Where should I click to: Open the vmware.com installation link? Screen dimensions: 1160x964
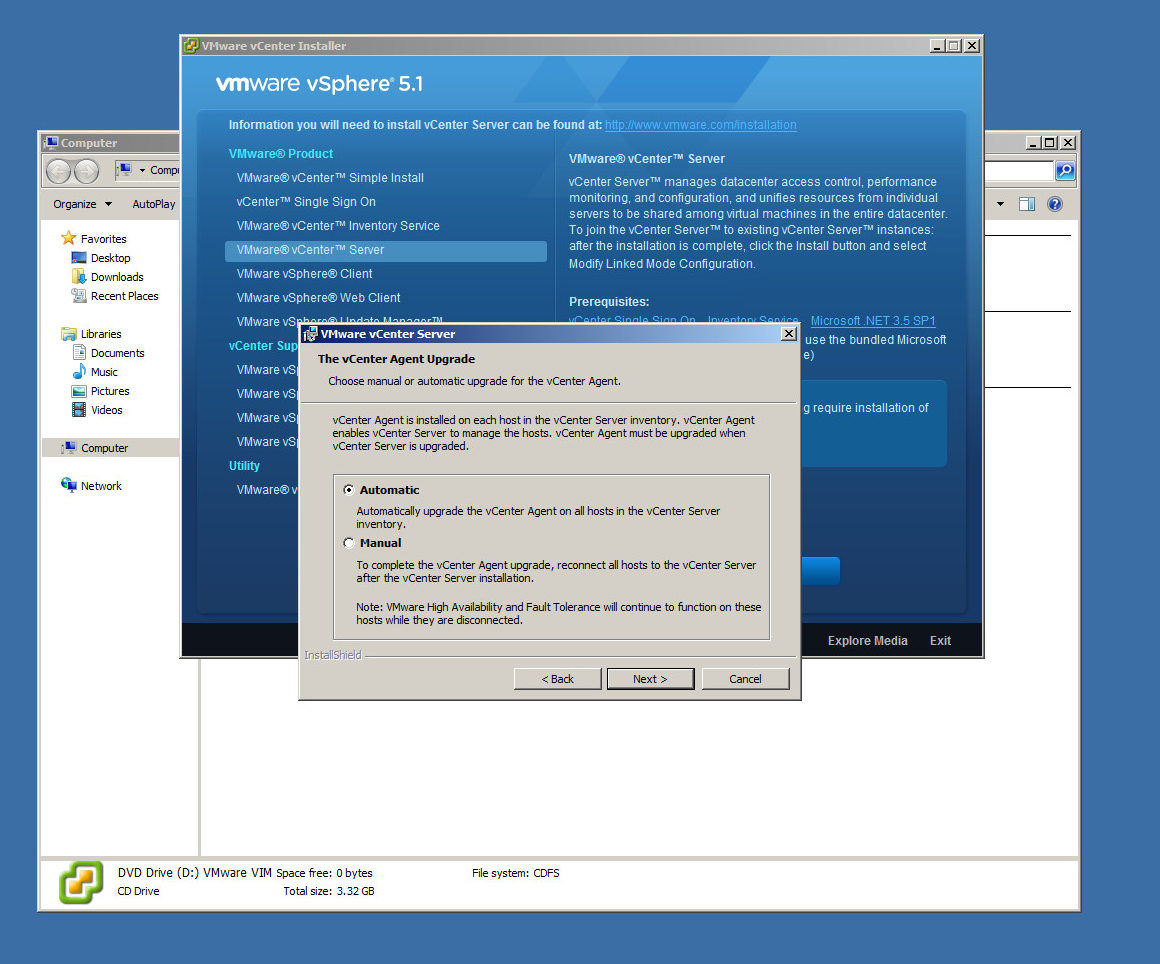700,125
